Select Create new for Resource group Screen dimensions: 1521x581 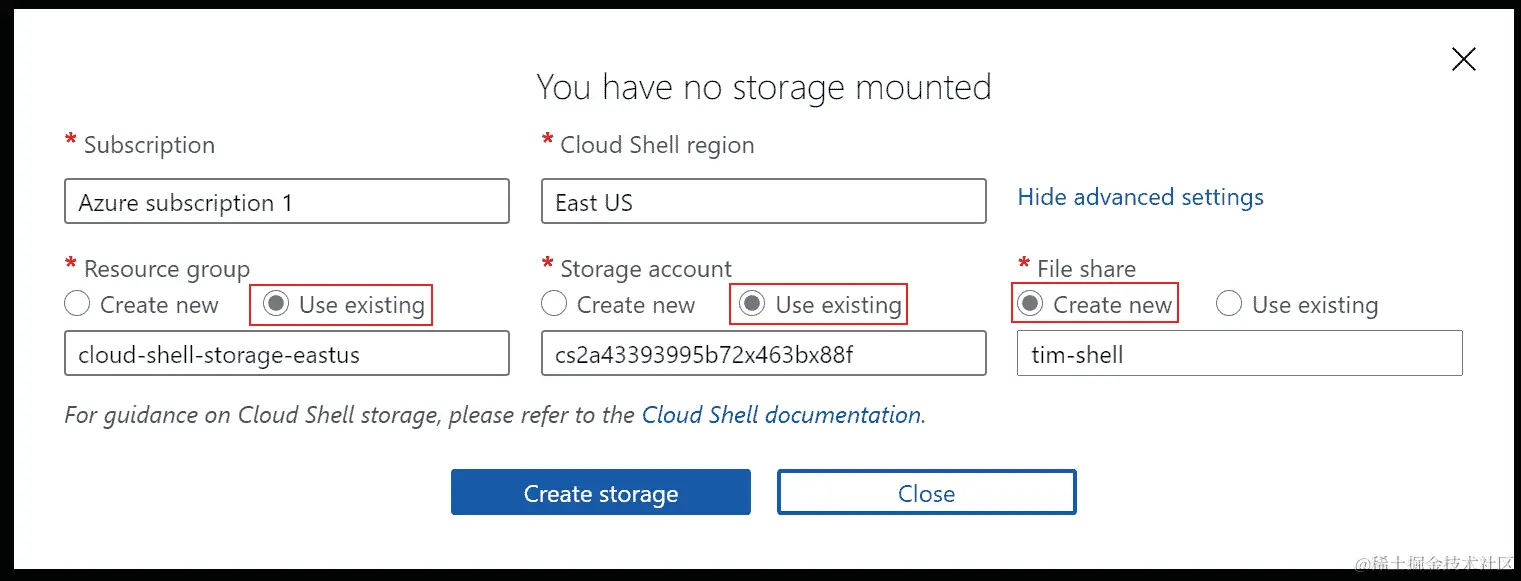tap(78, 304)
